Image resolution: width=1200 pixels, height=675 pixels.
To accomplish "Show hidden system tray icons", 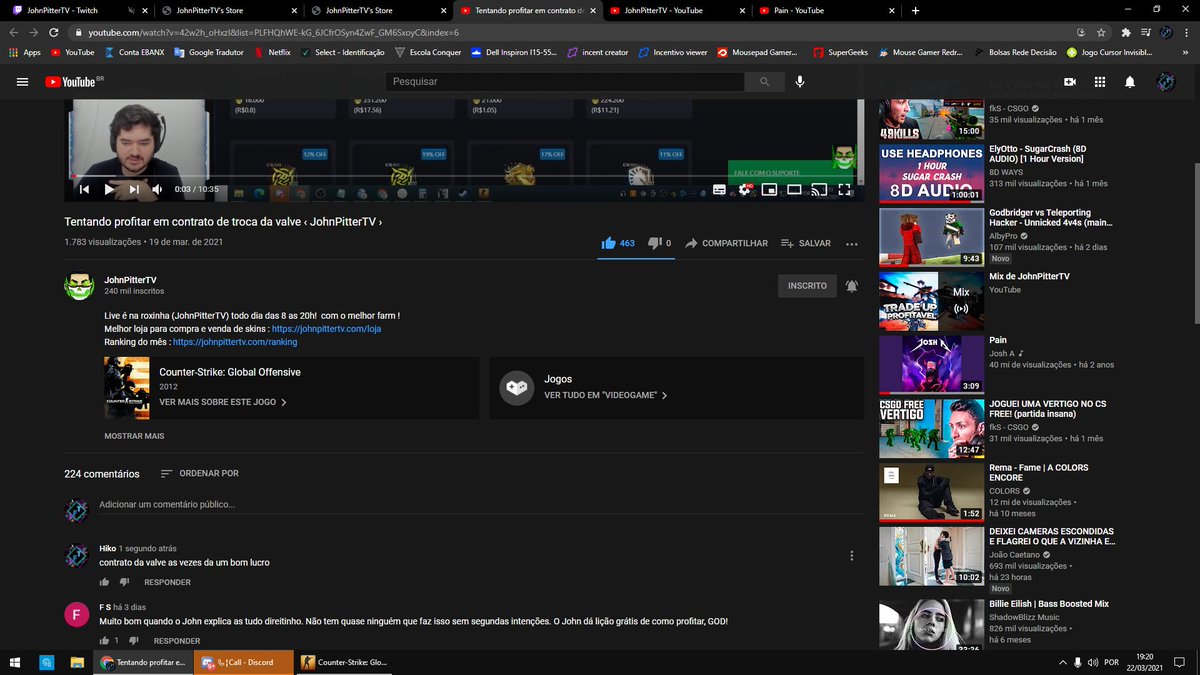I will [x=1061, y=662].
